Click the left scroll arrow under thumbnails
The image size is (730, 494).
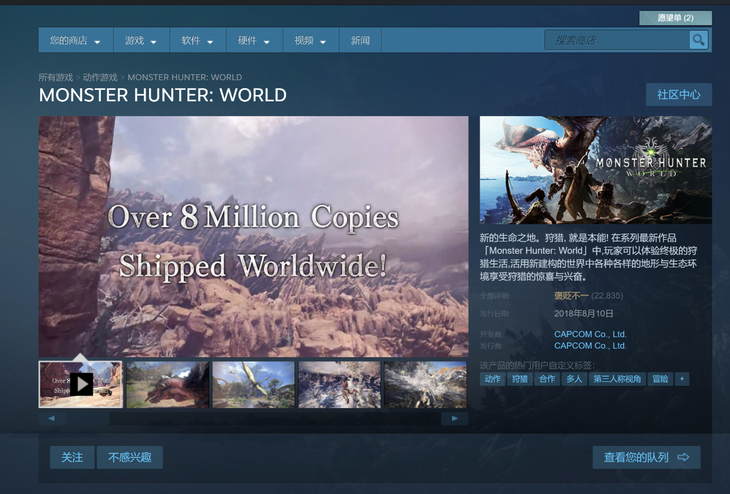click(x=52, y=419)
